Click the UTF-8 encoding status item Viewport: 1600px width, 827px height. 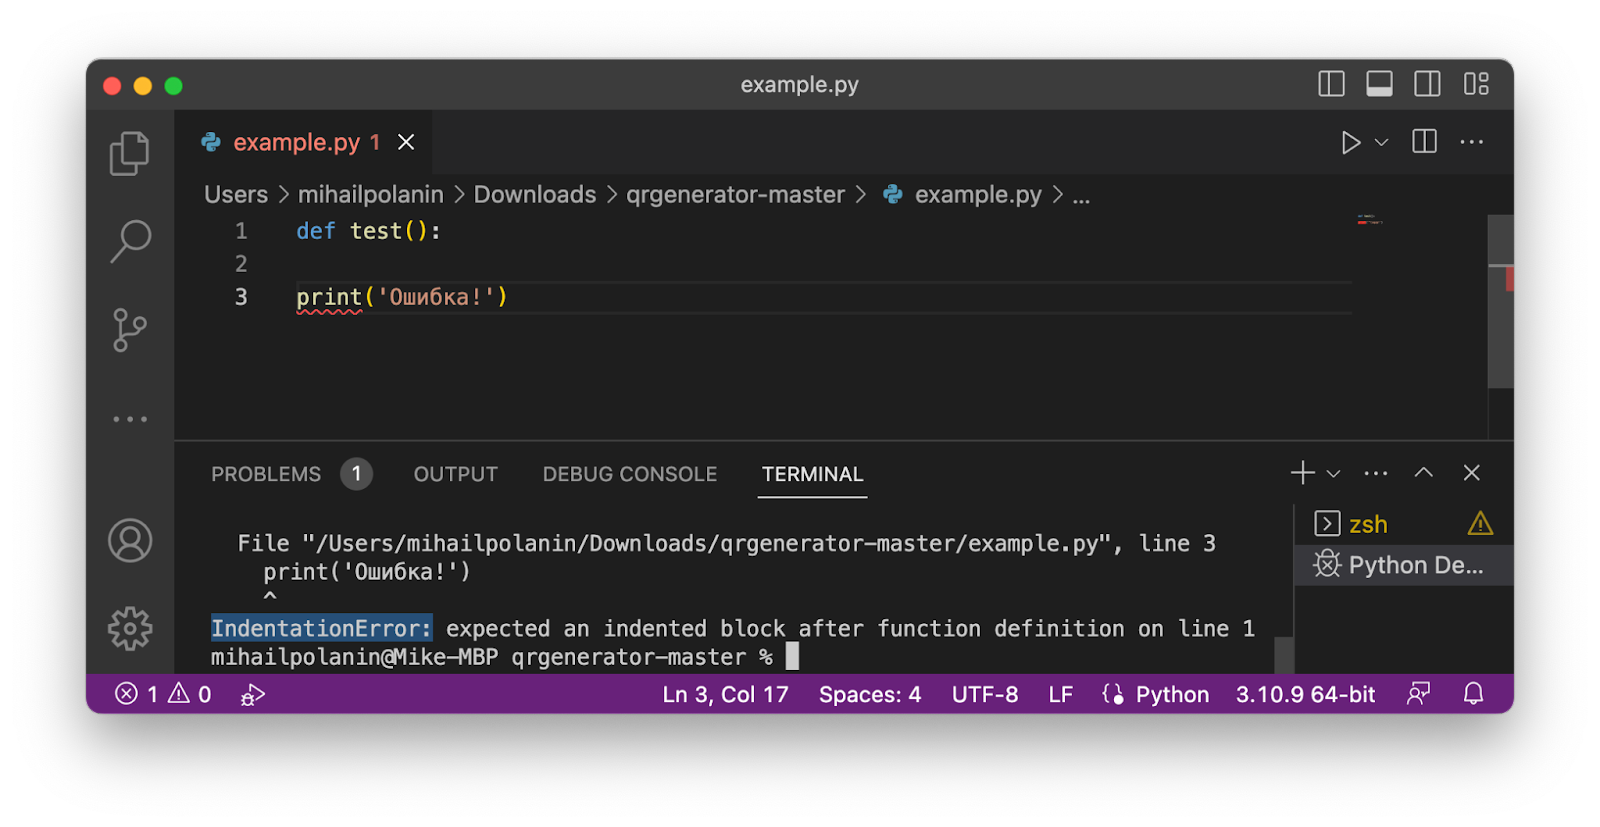coord(984,694)
